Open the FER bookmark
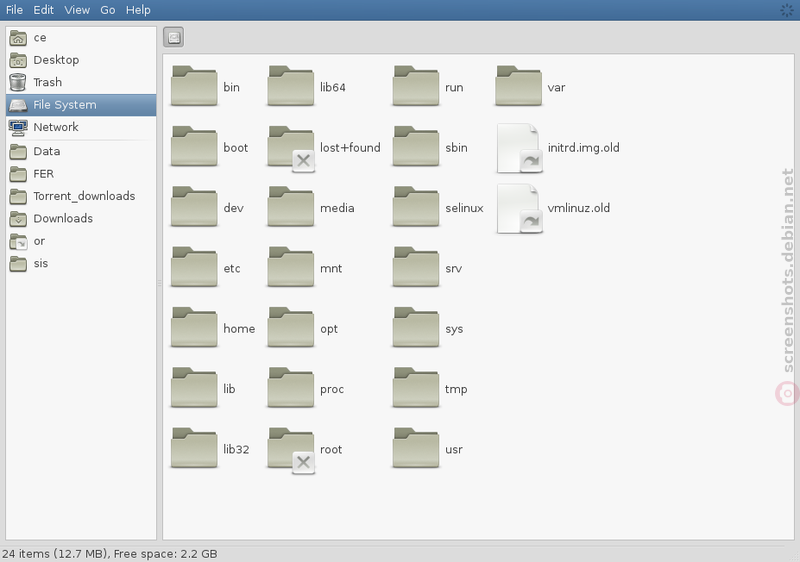800x562 pixels. point(81,174)
